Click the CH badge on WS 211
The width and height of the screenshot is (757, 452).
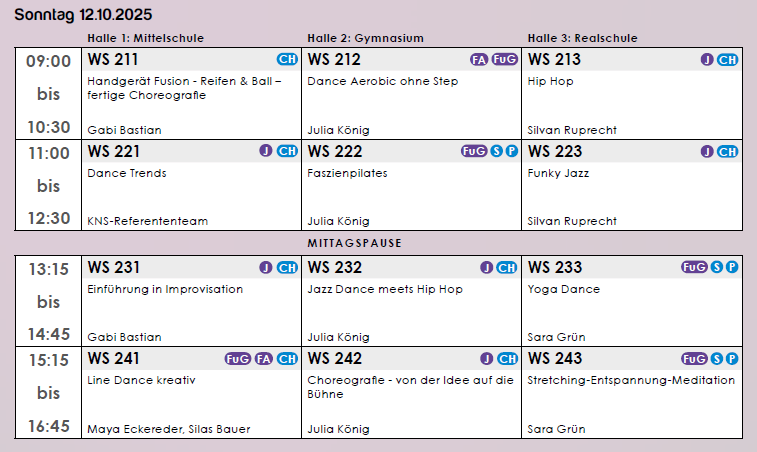[287, 60]
